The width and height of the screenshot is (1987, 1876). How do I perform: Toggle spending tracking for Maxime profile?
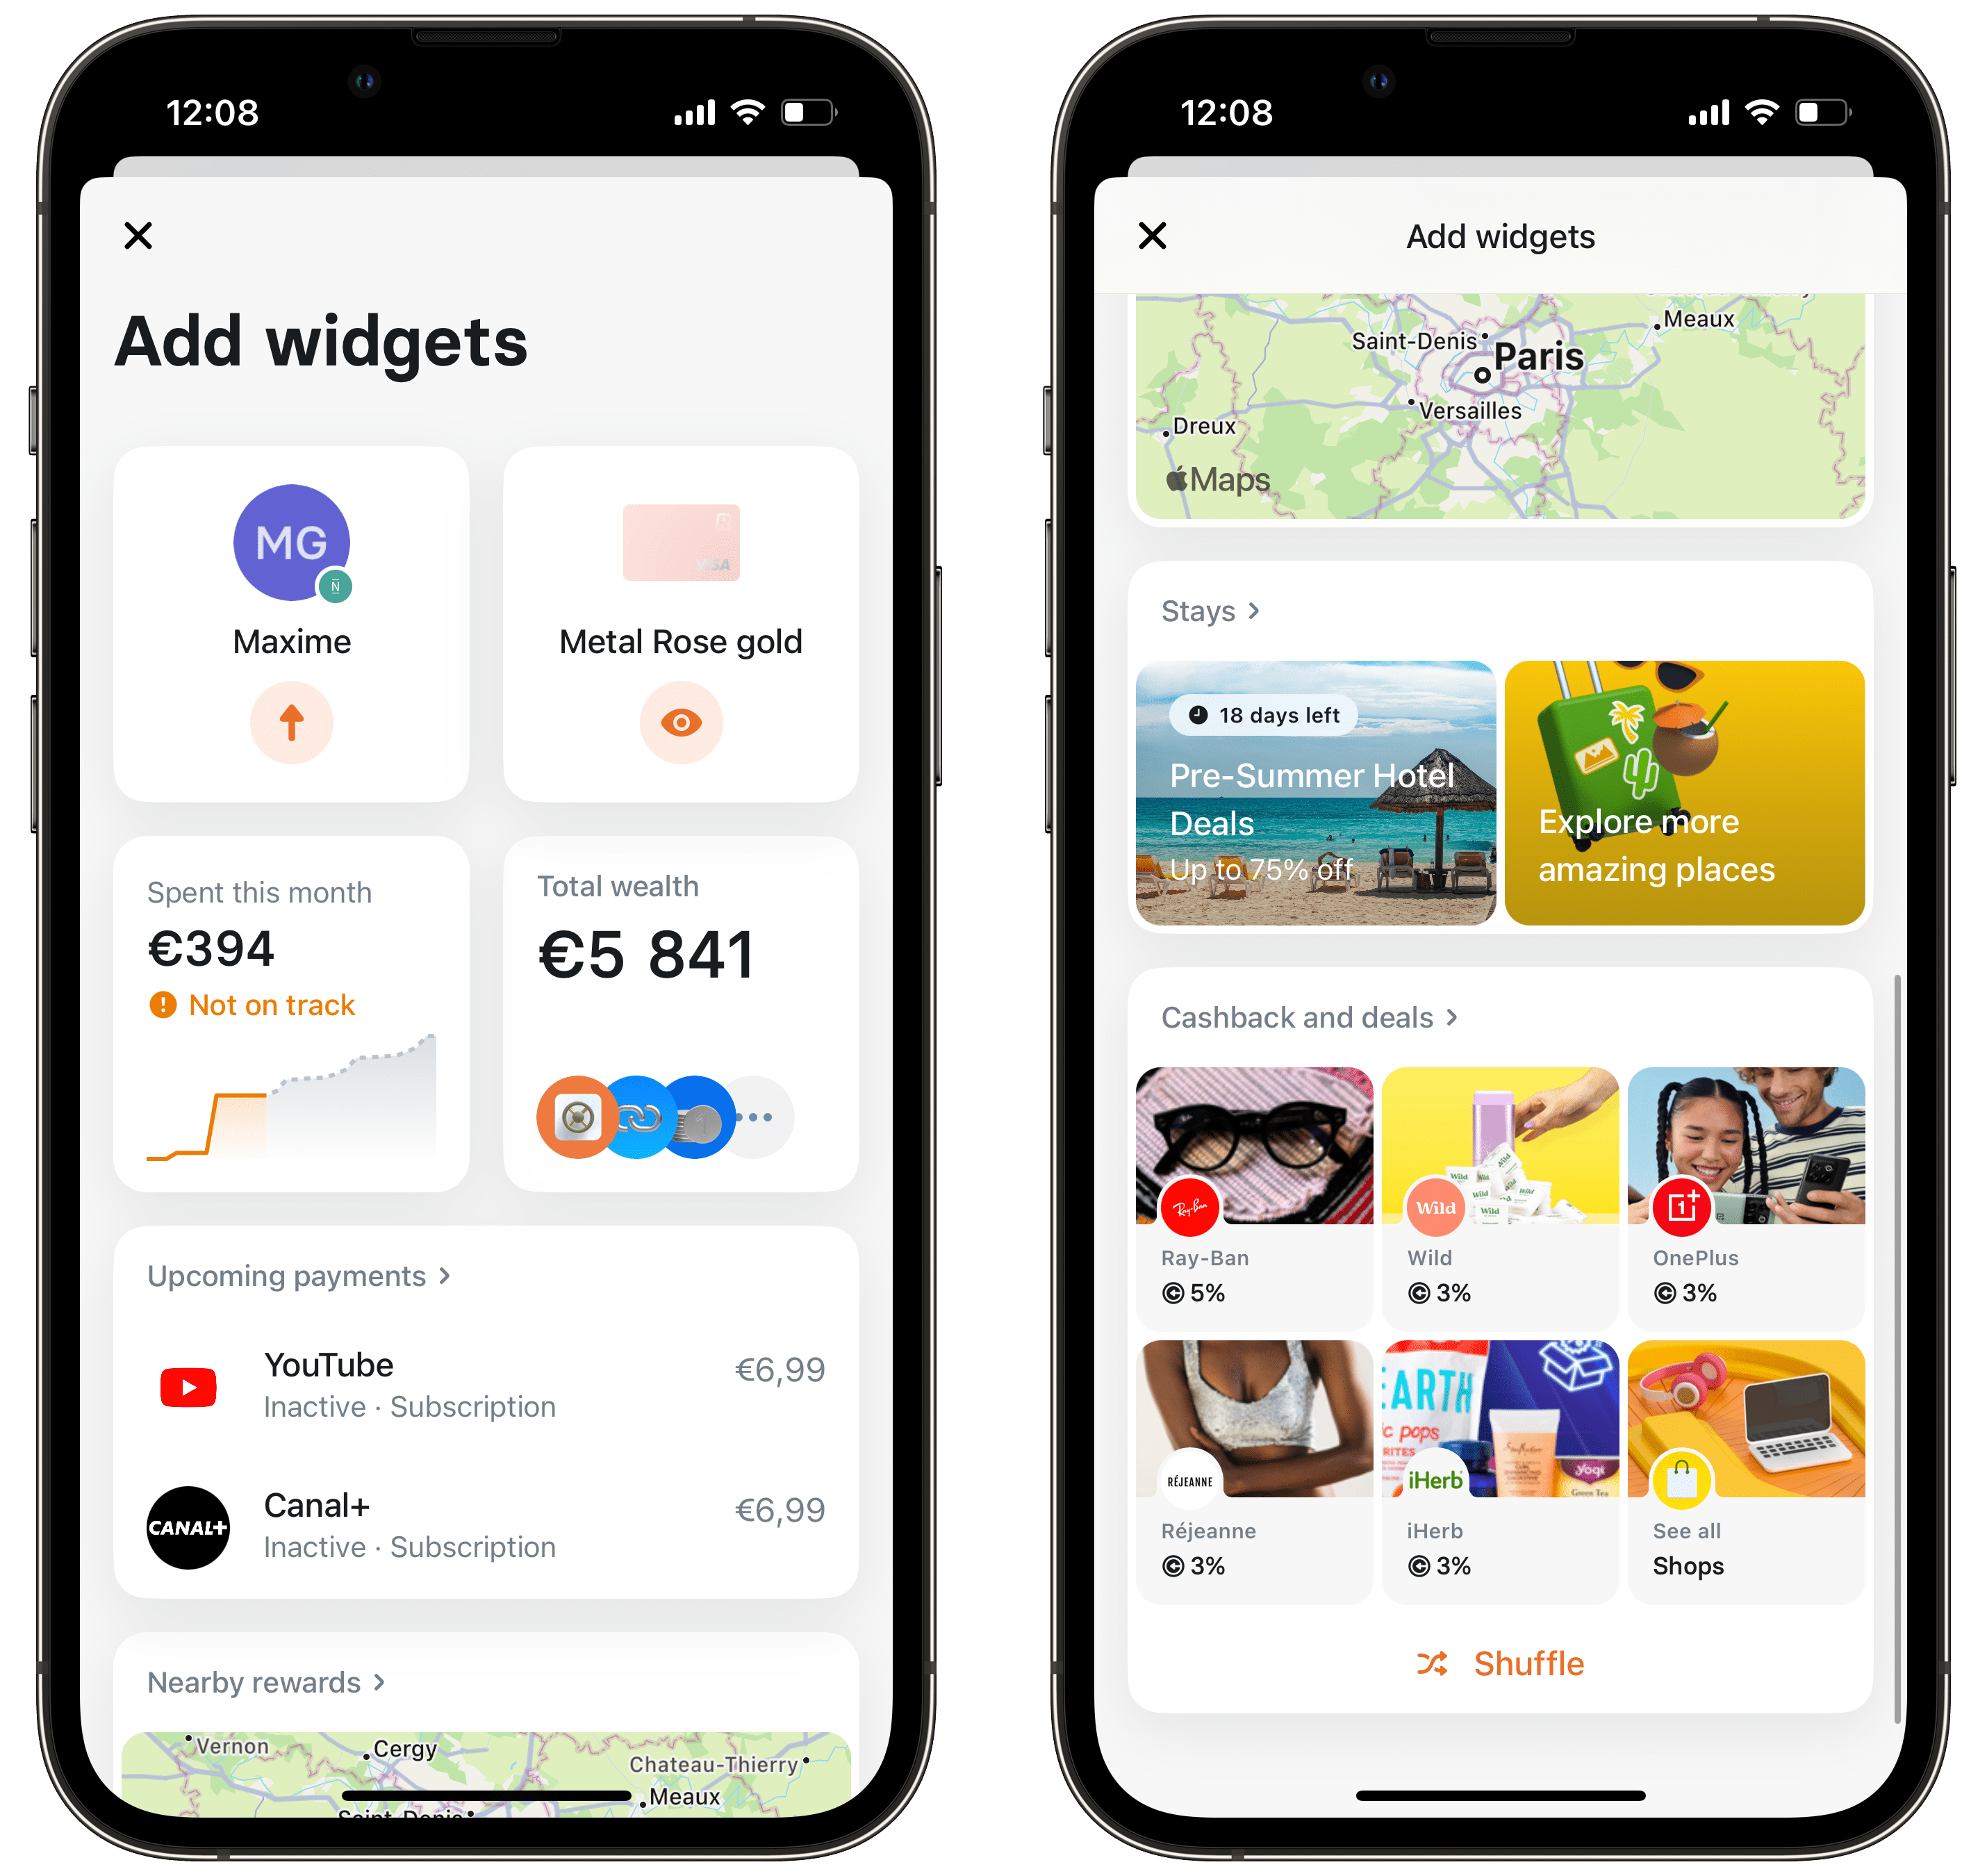coord(292,723)
